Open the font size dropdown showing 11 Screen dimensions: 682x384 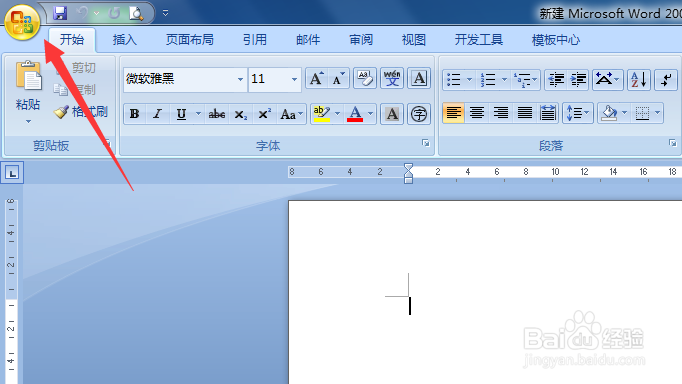pos(294,79)
